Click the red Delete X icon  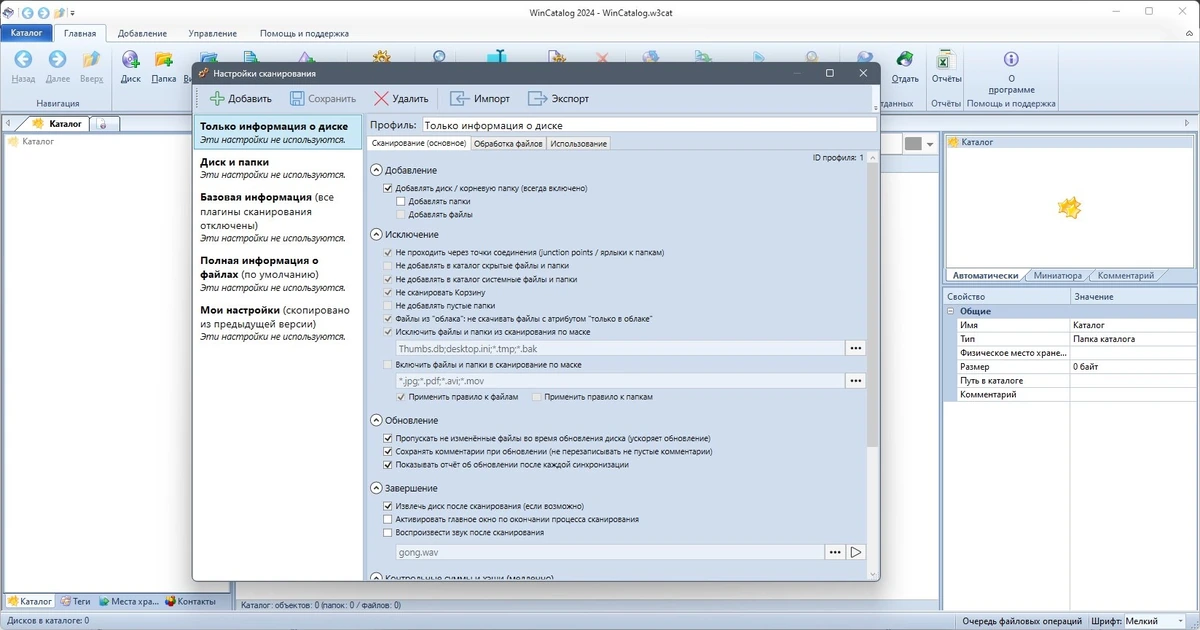[x=381, y=99]
